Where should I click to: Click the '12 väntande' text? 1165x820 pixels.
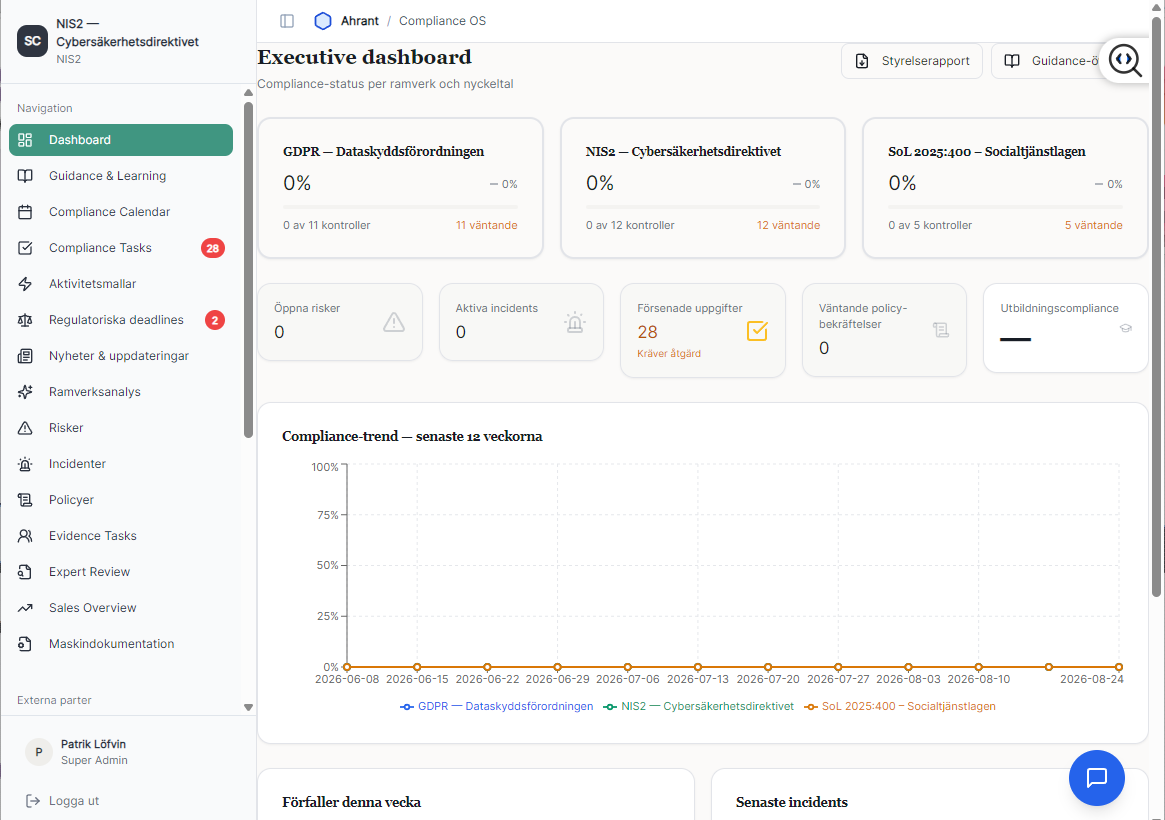[x=788, y=225]
